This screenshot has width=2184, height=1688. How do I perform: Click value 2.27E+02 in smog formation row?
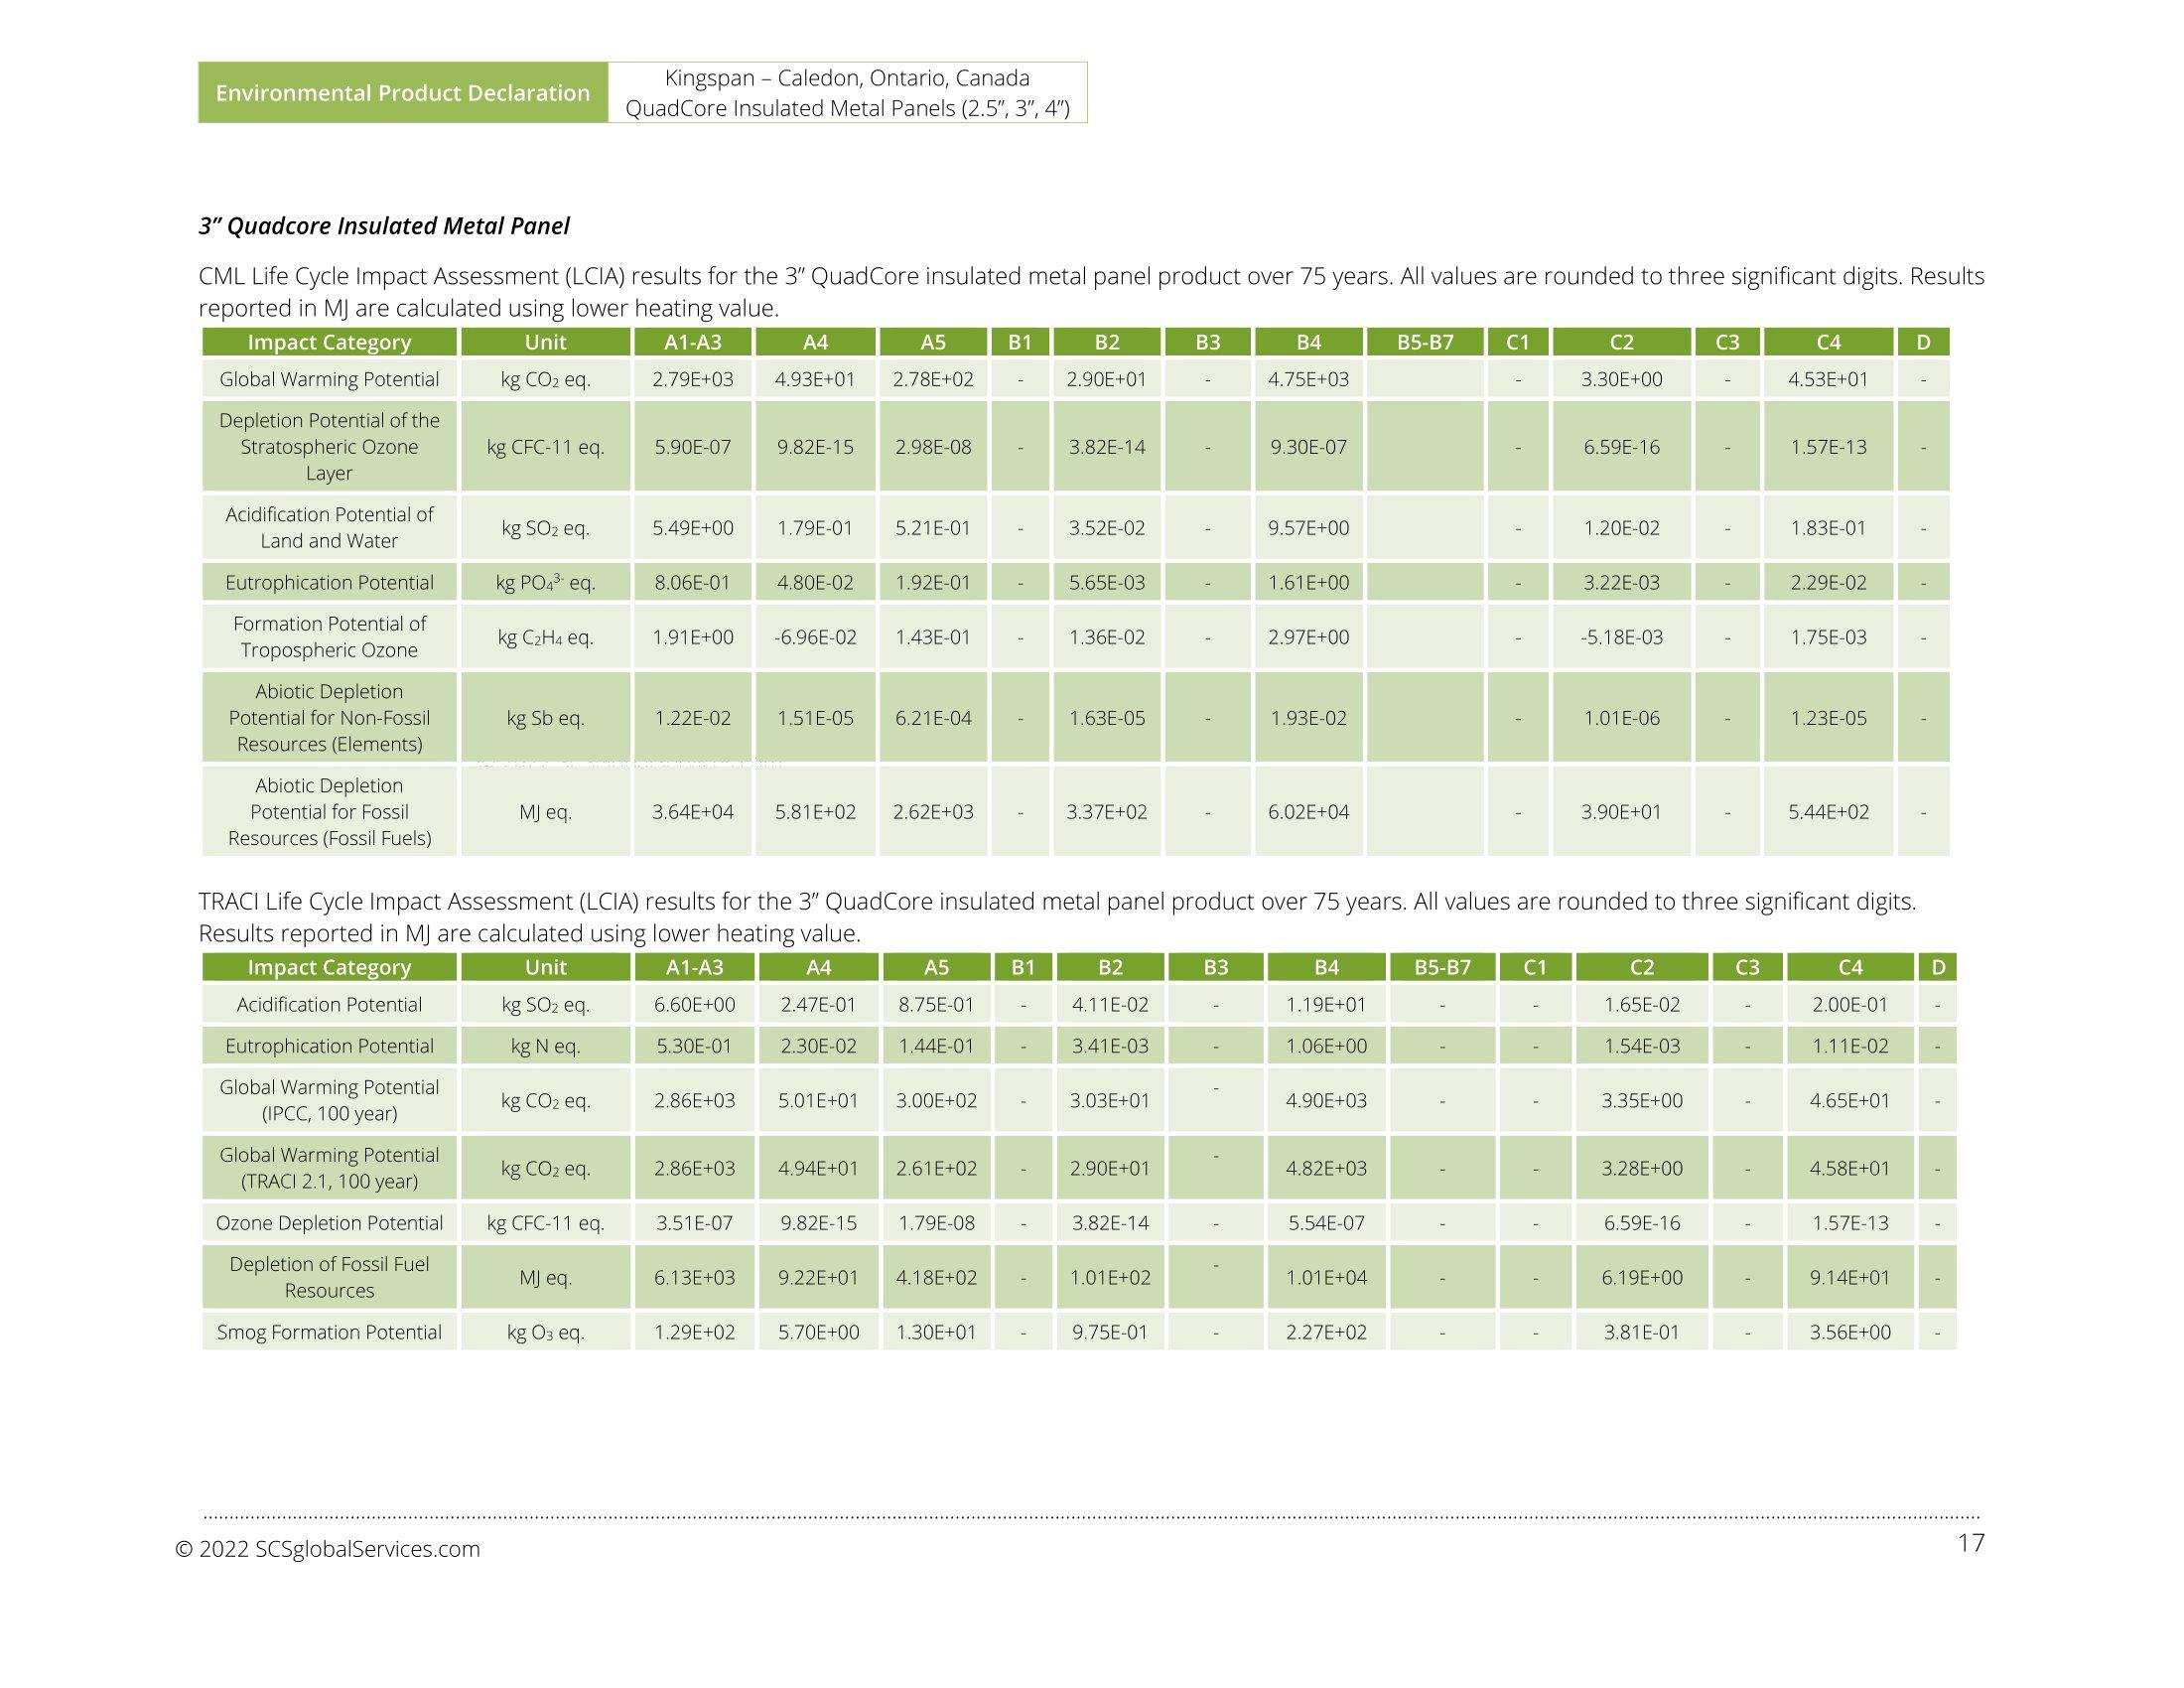tap(1326, 1332)
